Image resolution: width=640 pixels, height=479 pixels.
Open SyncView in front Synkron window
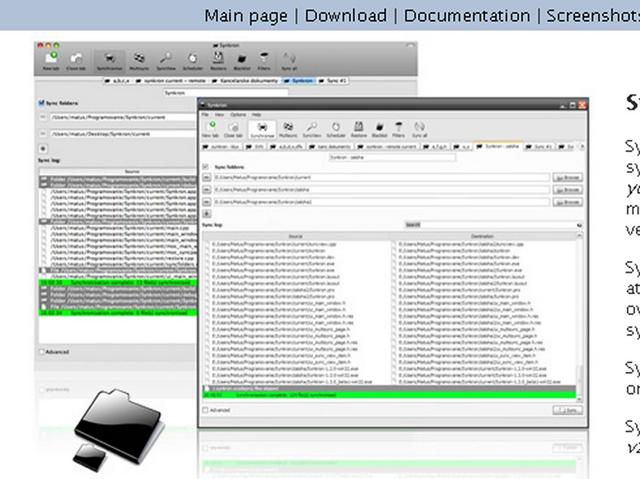312,129
